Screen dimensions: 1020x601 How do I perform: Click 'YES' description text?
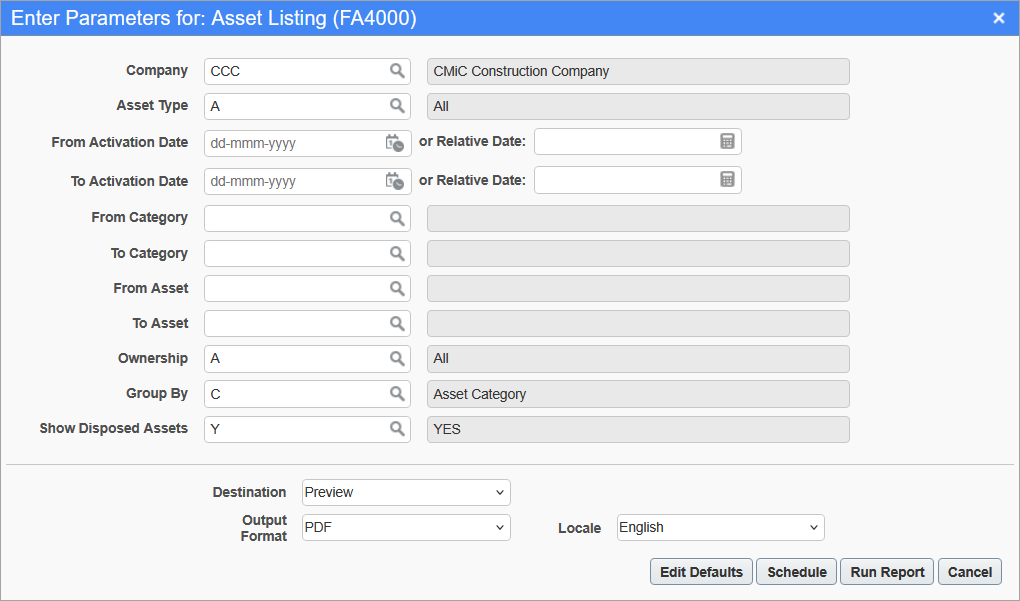(447, 429)
